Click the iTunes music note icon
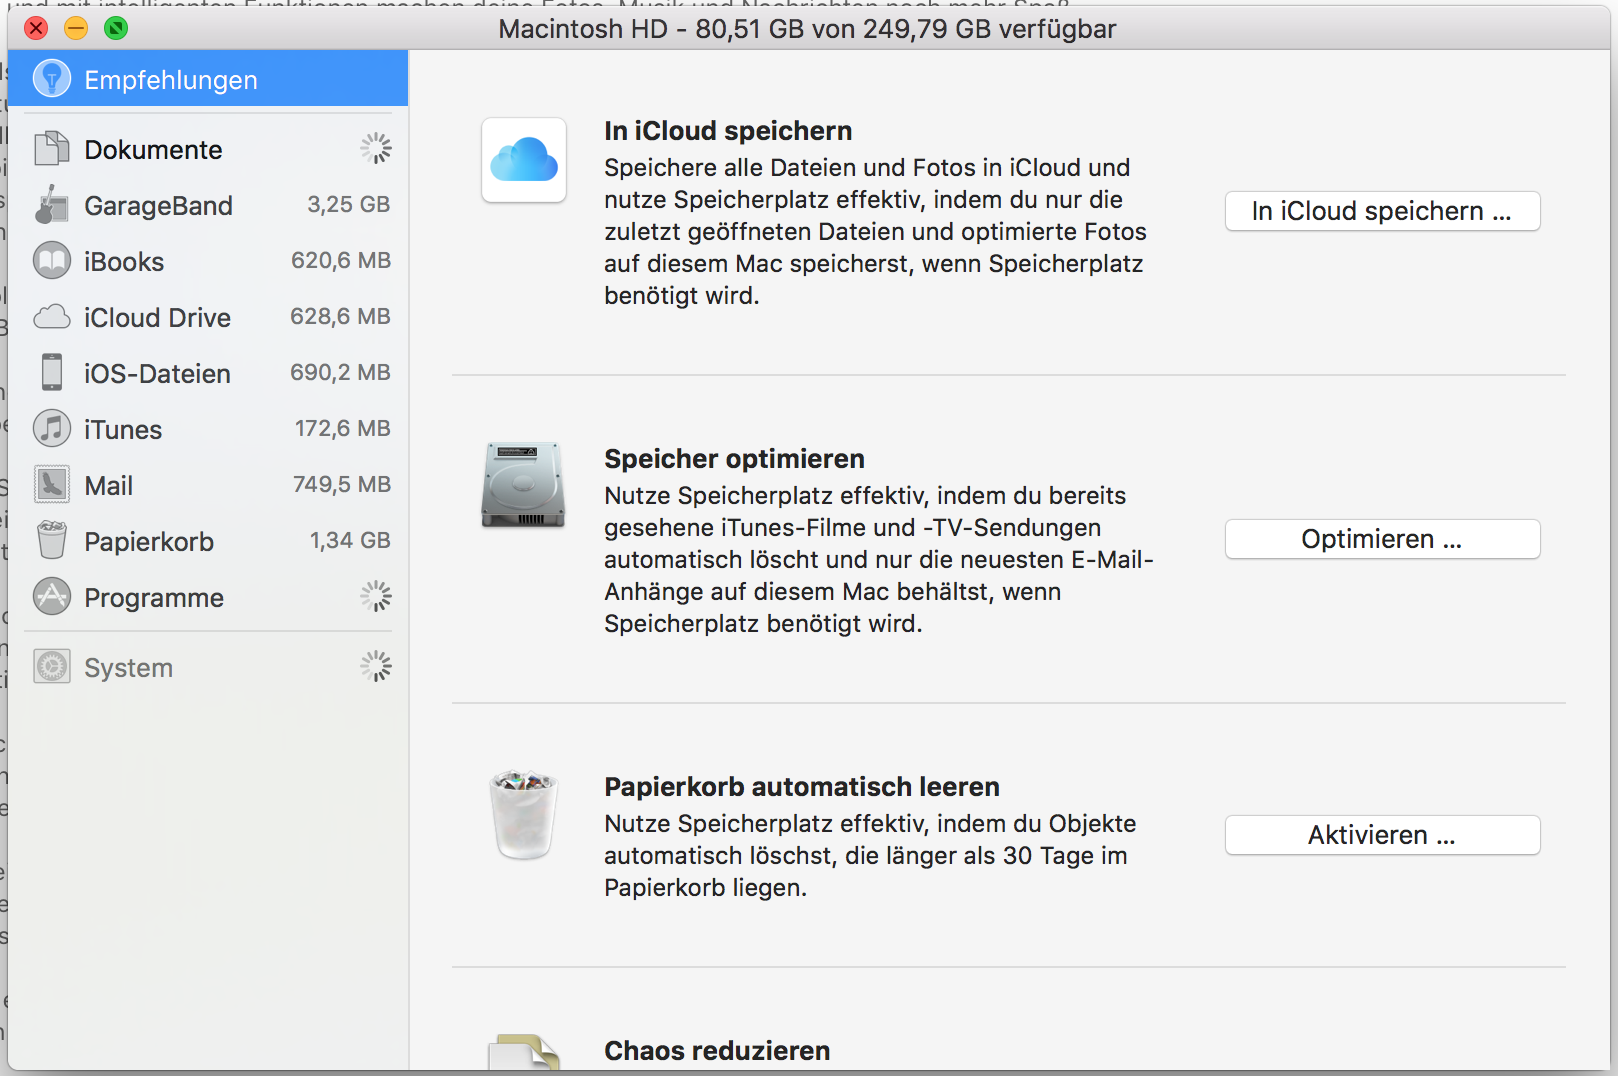Viewport: 1618px width, 1076px height. click(51, 429)
